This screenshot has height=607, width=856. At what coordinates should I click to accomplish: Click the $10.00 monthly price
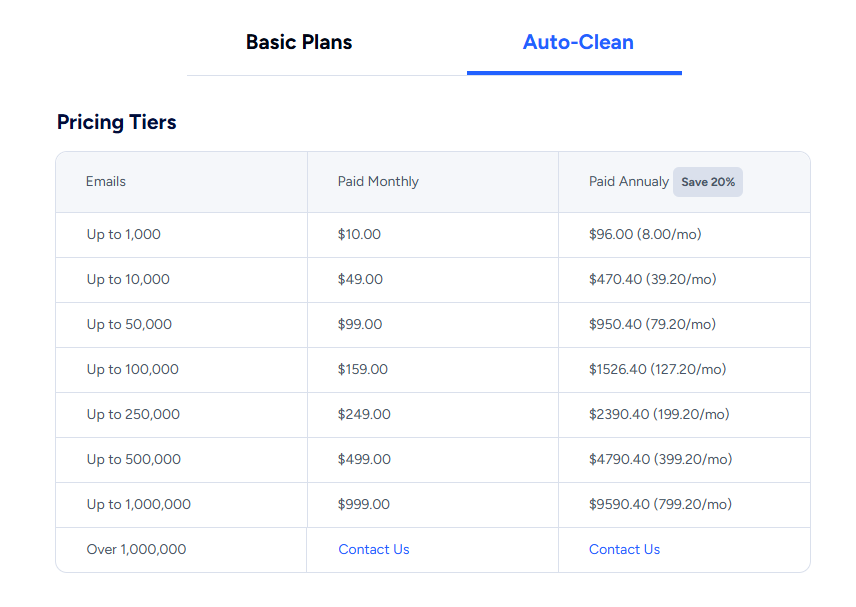[359, 234]
